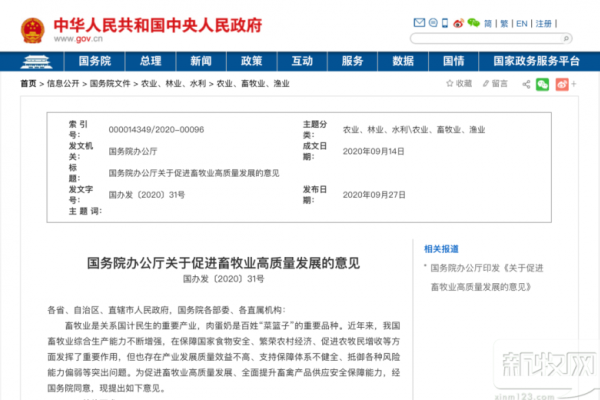Open 信息公开 breadcrumb link

pyautogui.click(x=63, y=83)
